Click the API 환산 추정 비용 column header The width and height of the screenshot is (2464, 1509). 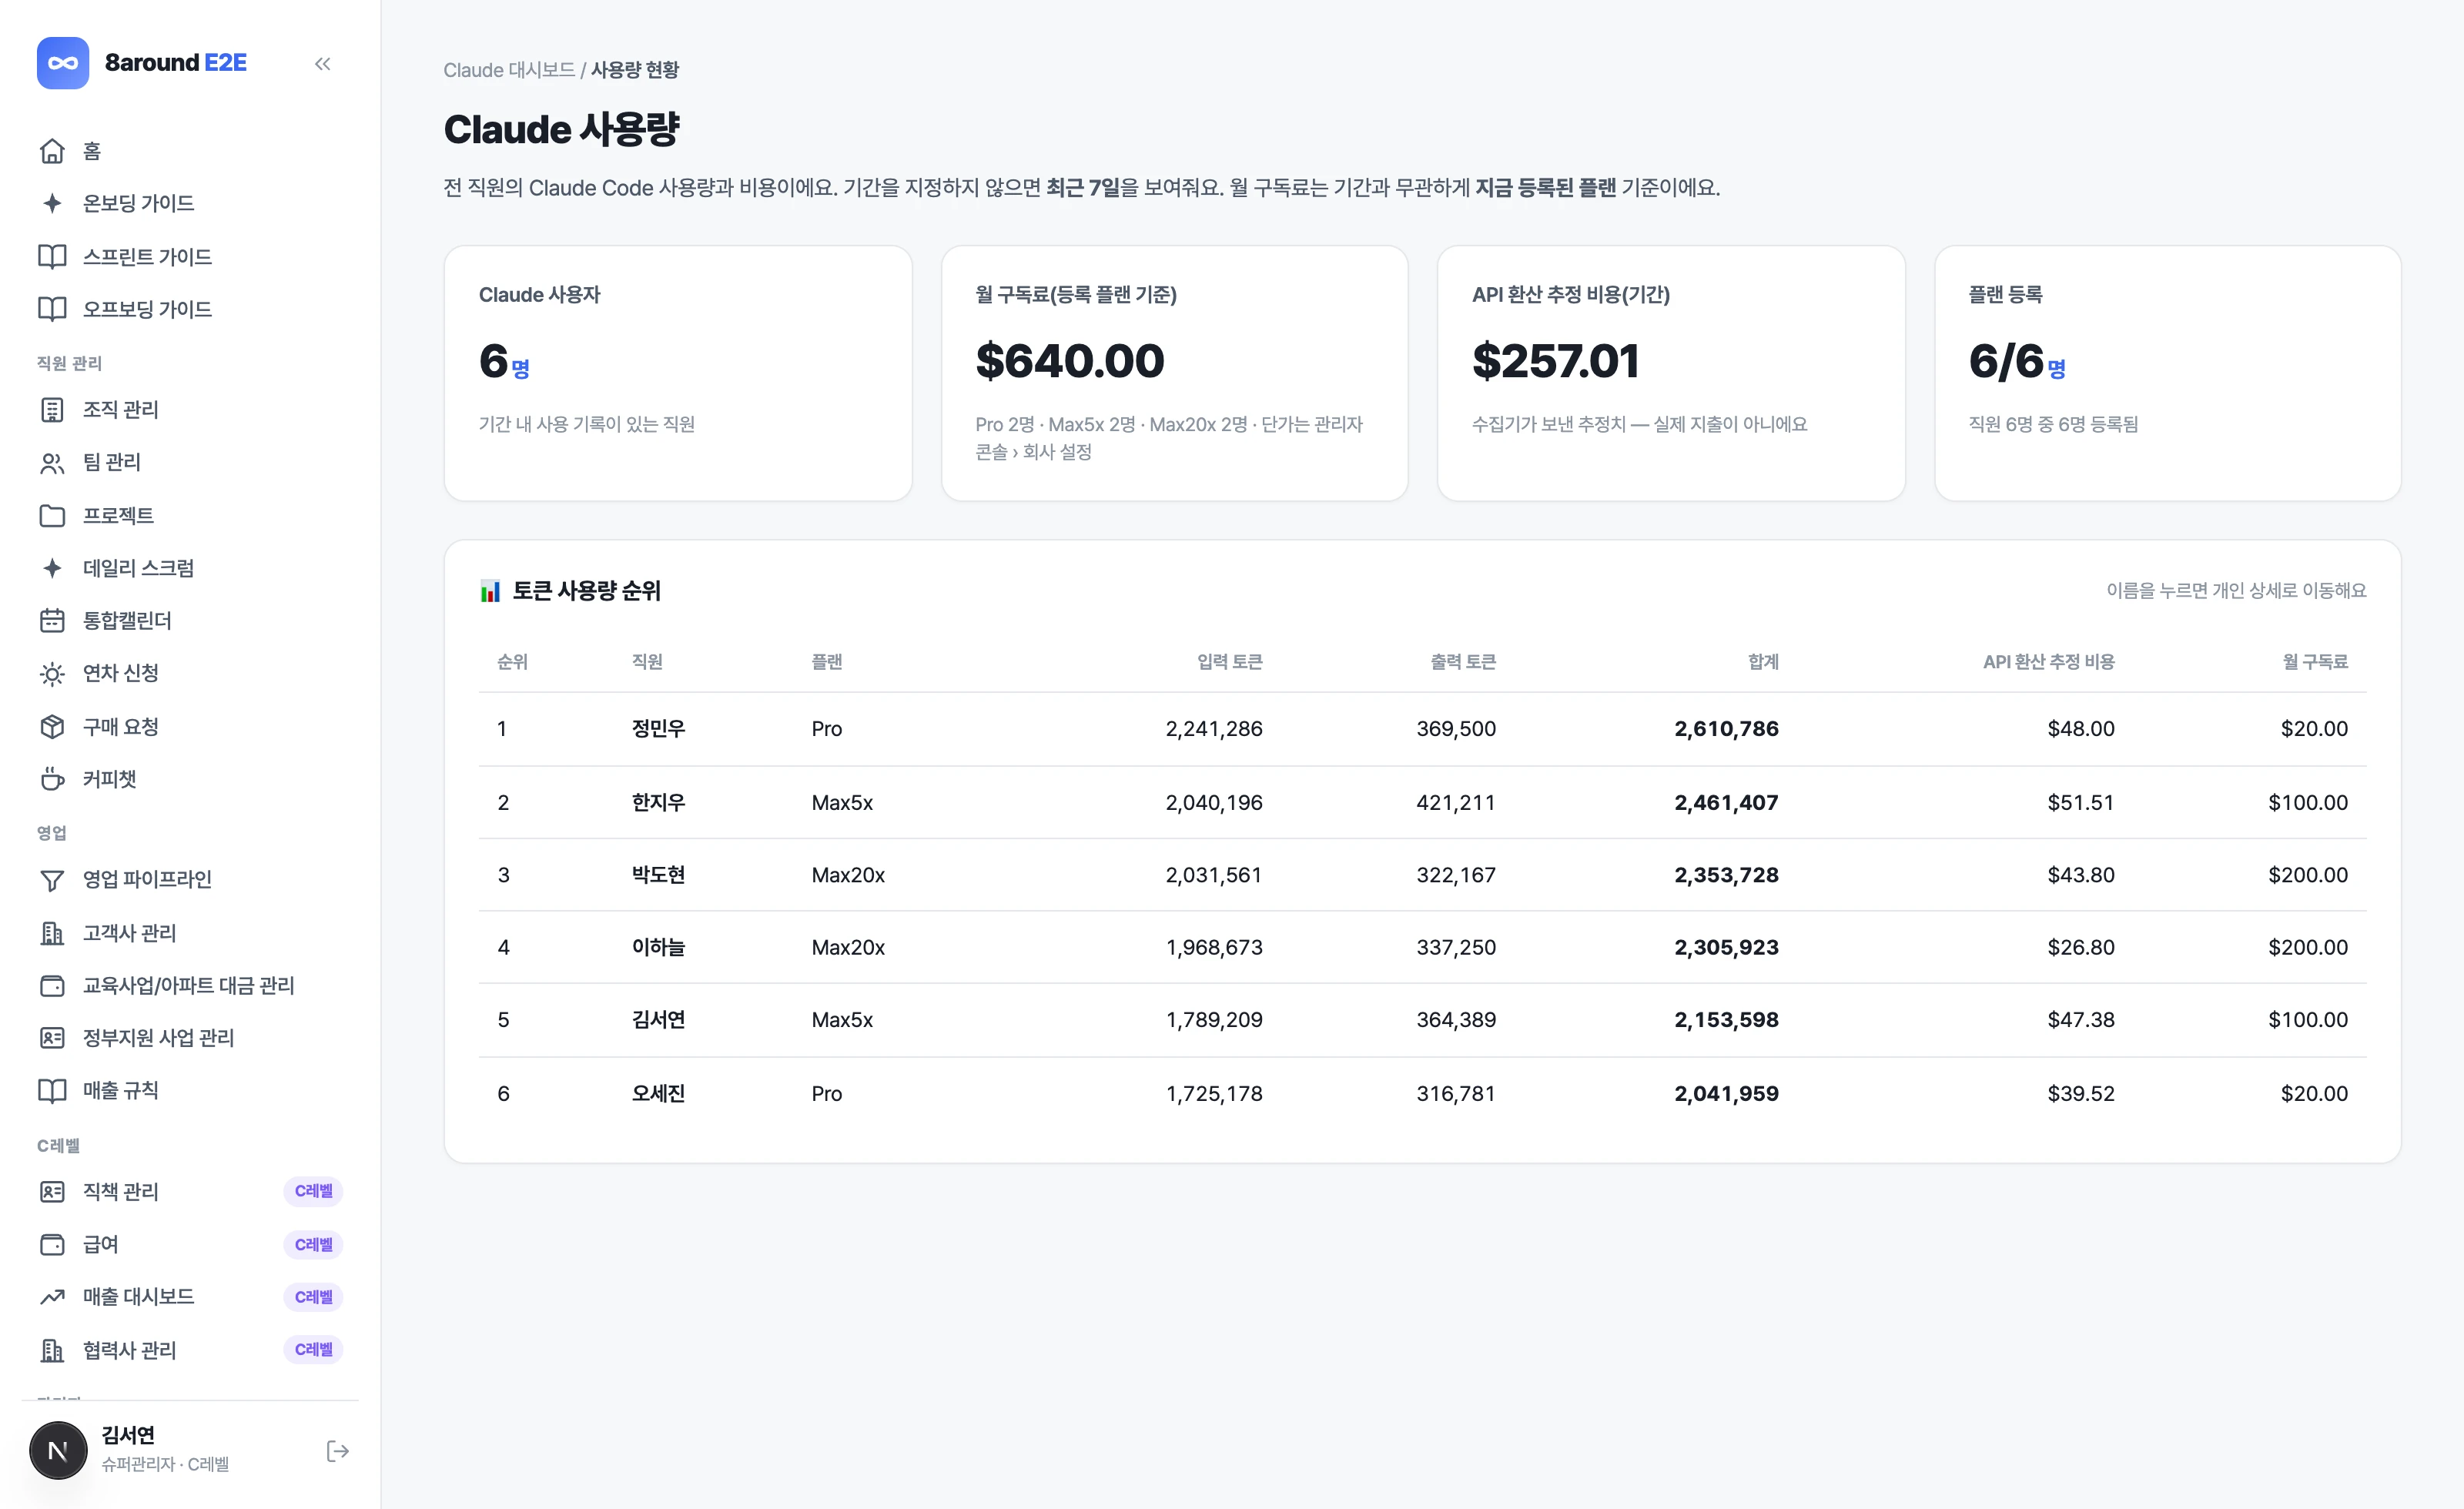(2049, 662)
